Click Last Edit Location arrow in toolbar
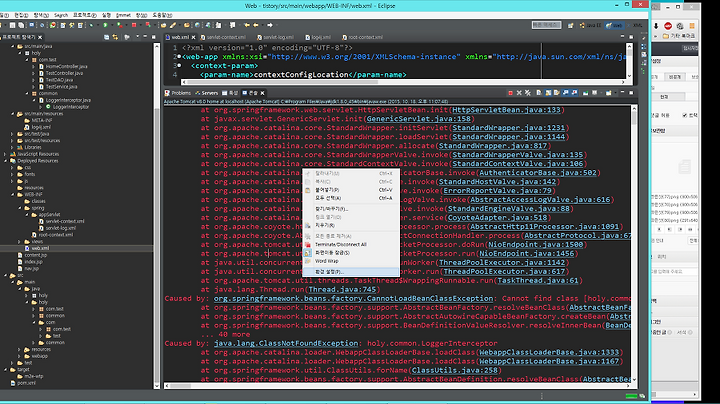The width and height of the screenshot is (720, 404). (246, 25)
